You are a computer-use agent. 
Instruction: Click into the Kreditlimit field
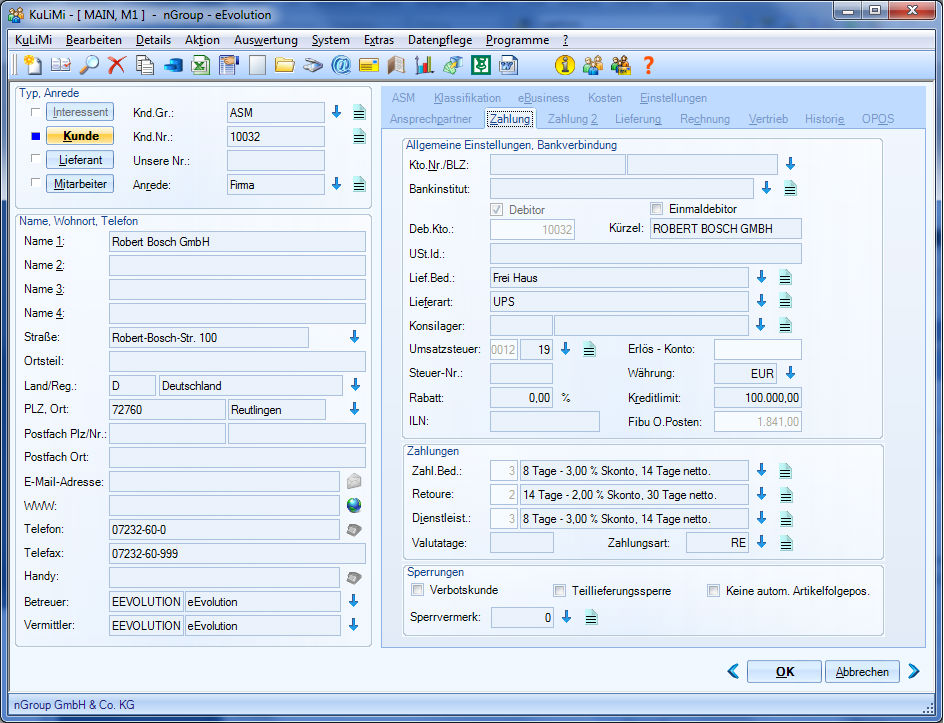757,397
